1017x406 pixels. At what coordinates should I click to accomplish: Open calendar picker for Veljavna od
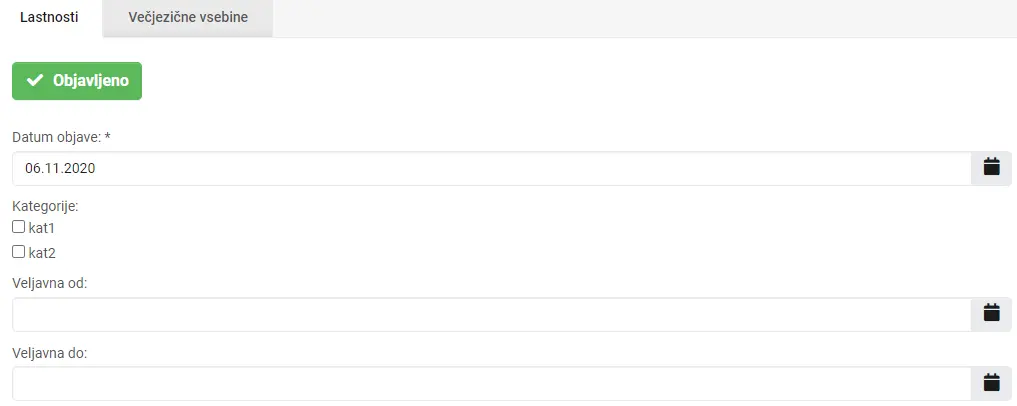click(991, 315)
